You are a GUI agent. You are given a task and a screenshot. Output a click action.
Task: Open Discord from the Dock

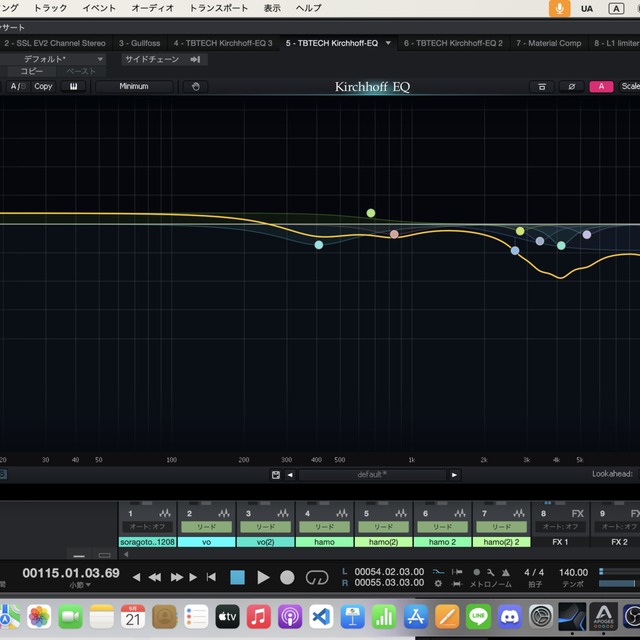[511, 616]
